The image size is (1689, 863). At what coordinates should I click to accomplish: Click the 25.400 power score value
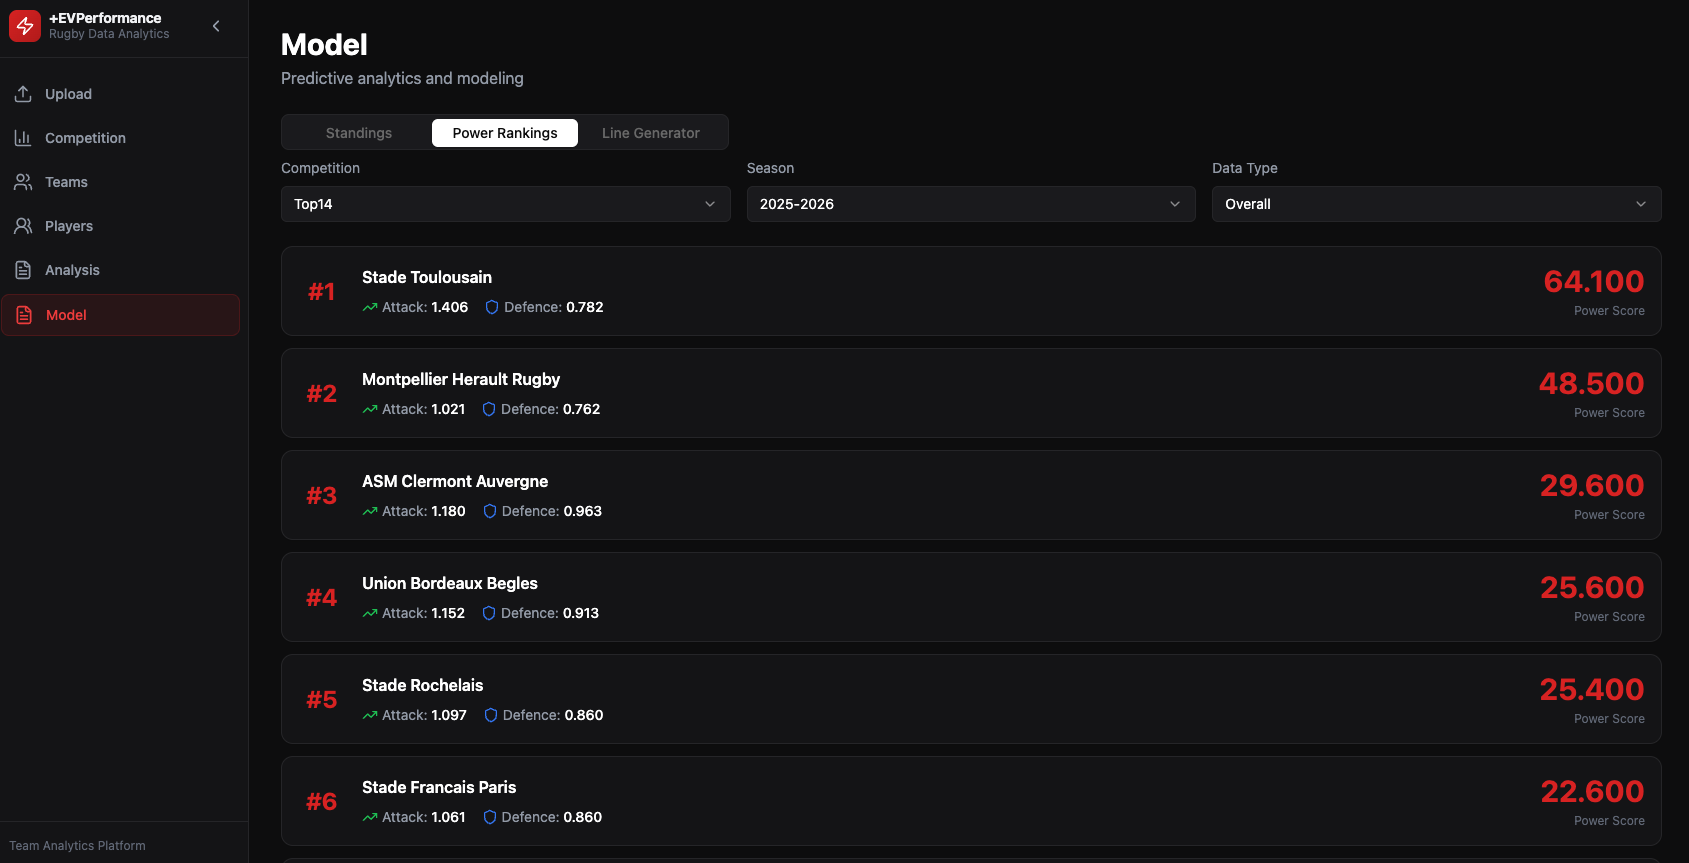(x=1592, y=689)
